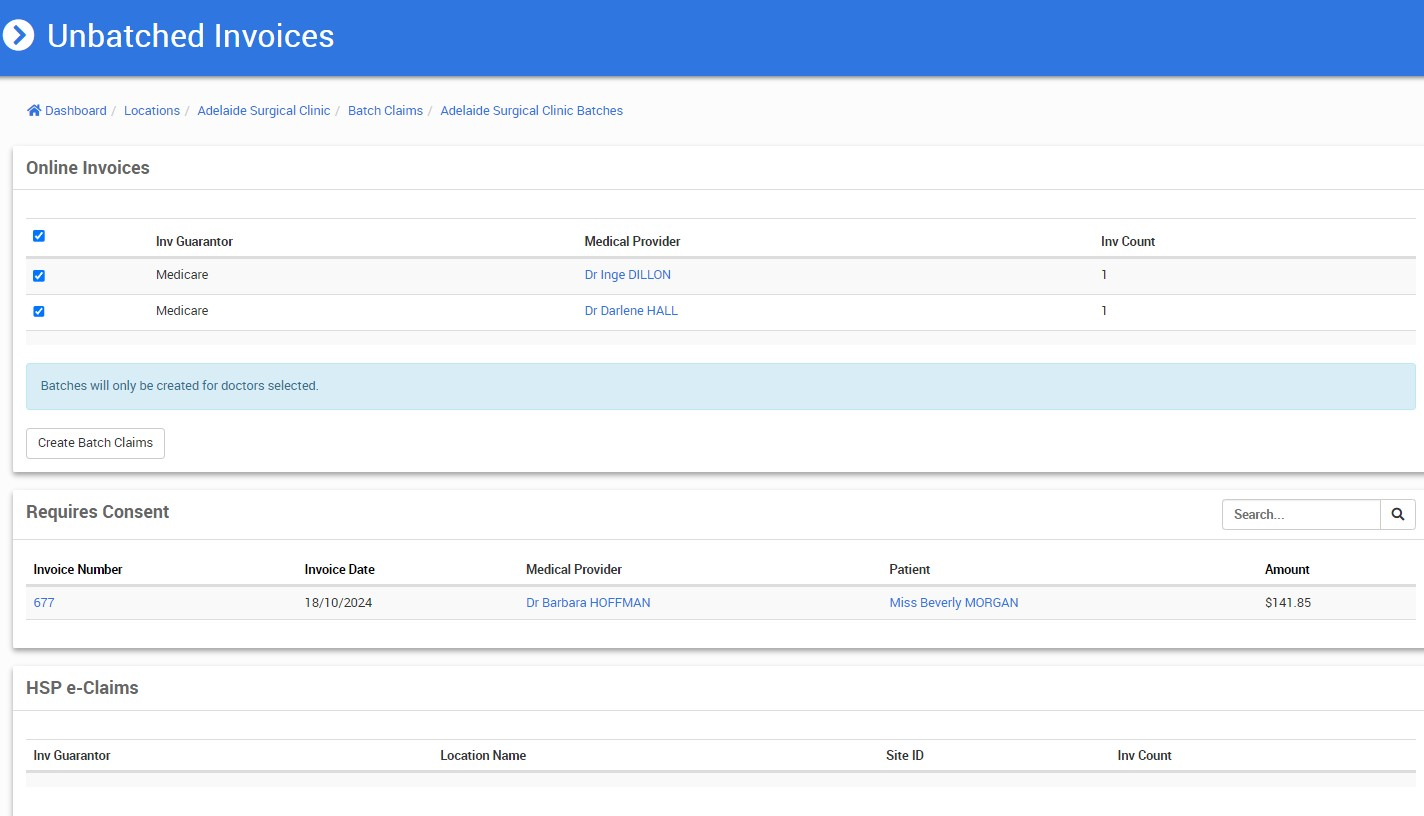The image size is (1424, 816).
Task: Open Adelaide Surgical Clinic Batches breadcrumb
Action: pos(531,111)
